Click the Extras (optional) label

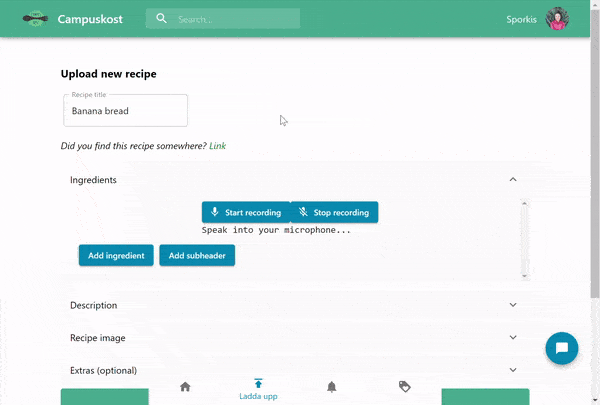coord(103,371)
